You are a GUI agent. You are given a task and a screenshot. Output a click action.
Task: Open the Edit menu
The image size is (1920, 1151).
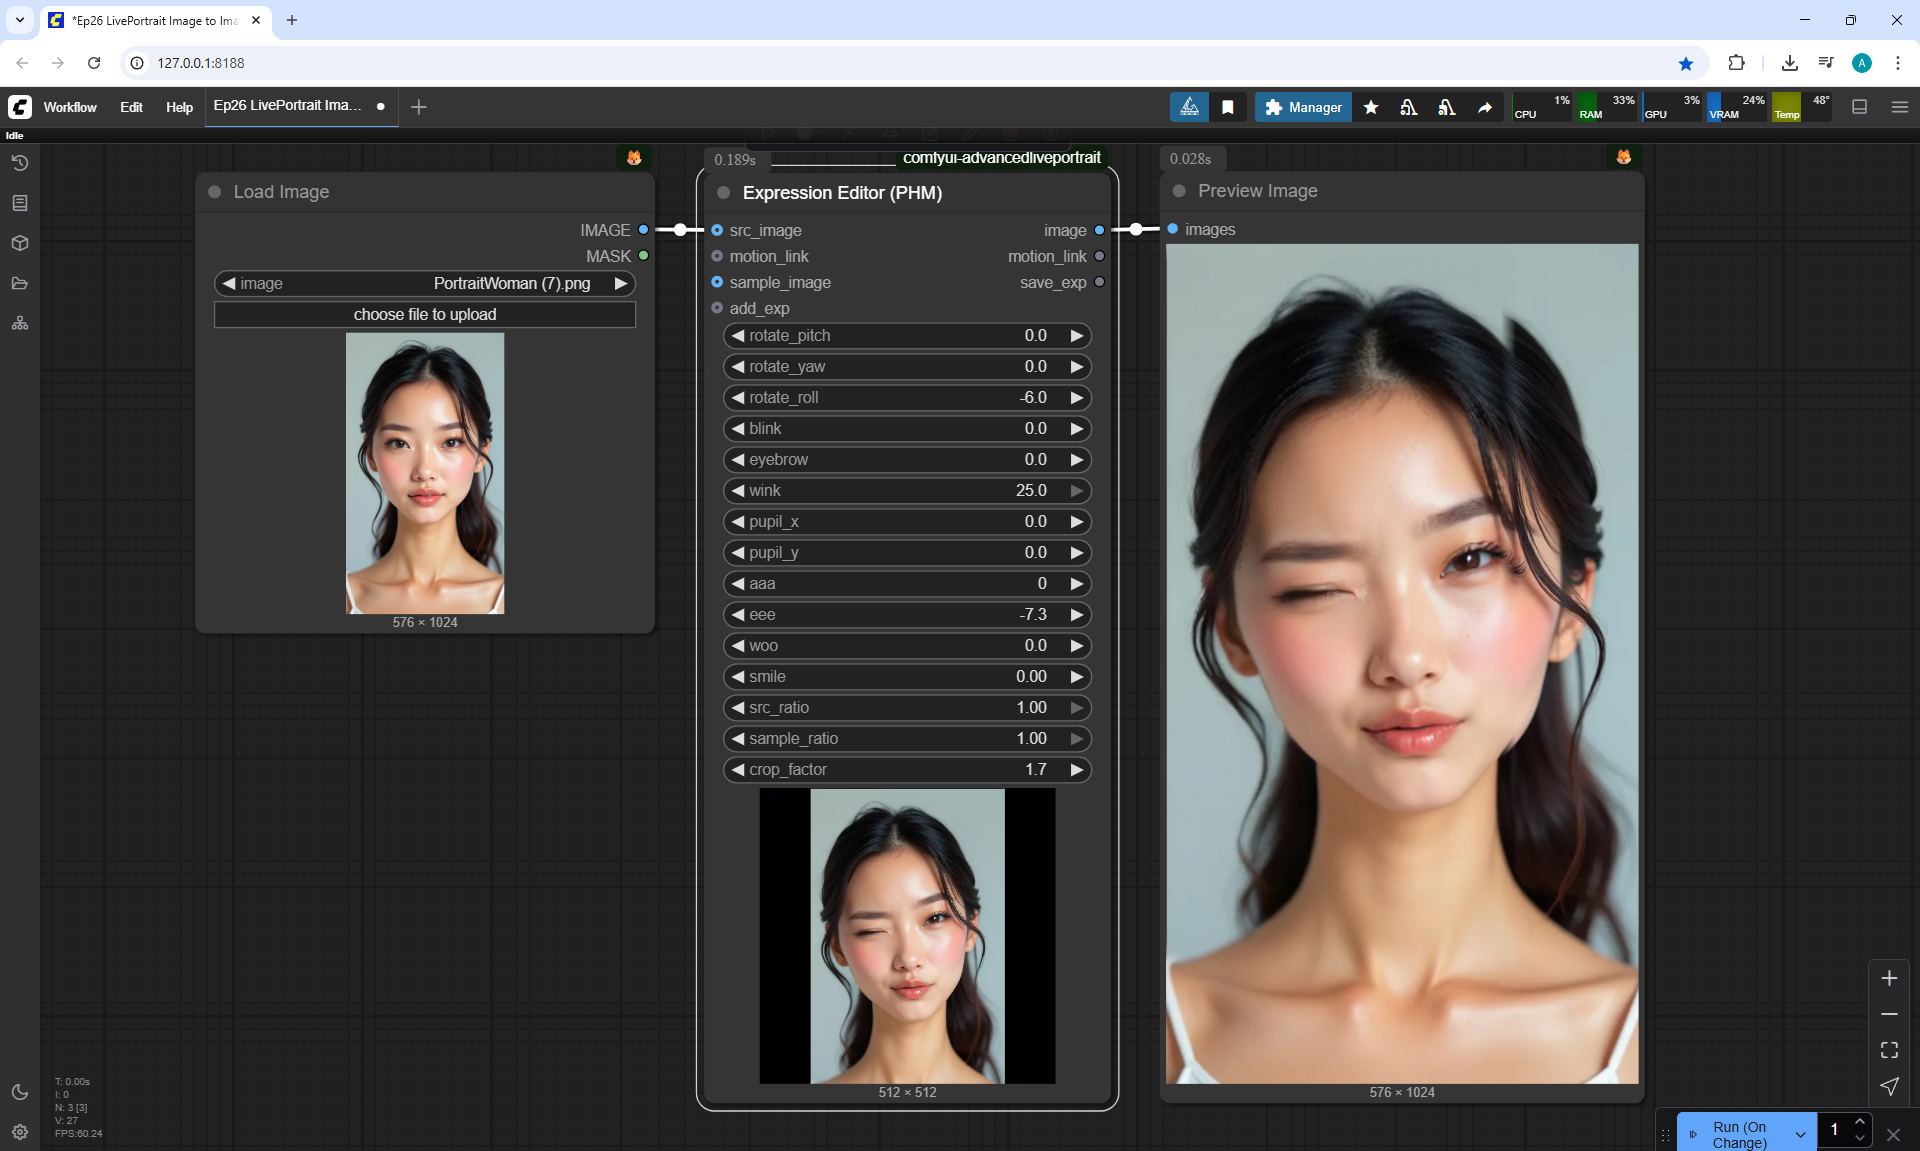[131, 107]
